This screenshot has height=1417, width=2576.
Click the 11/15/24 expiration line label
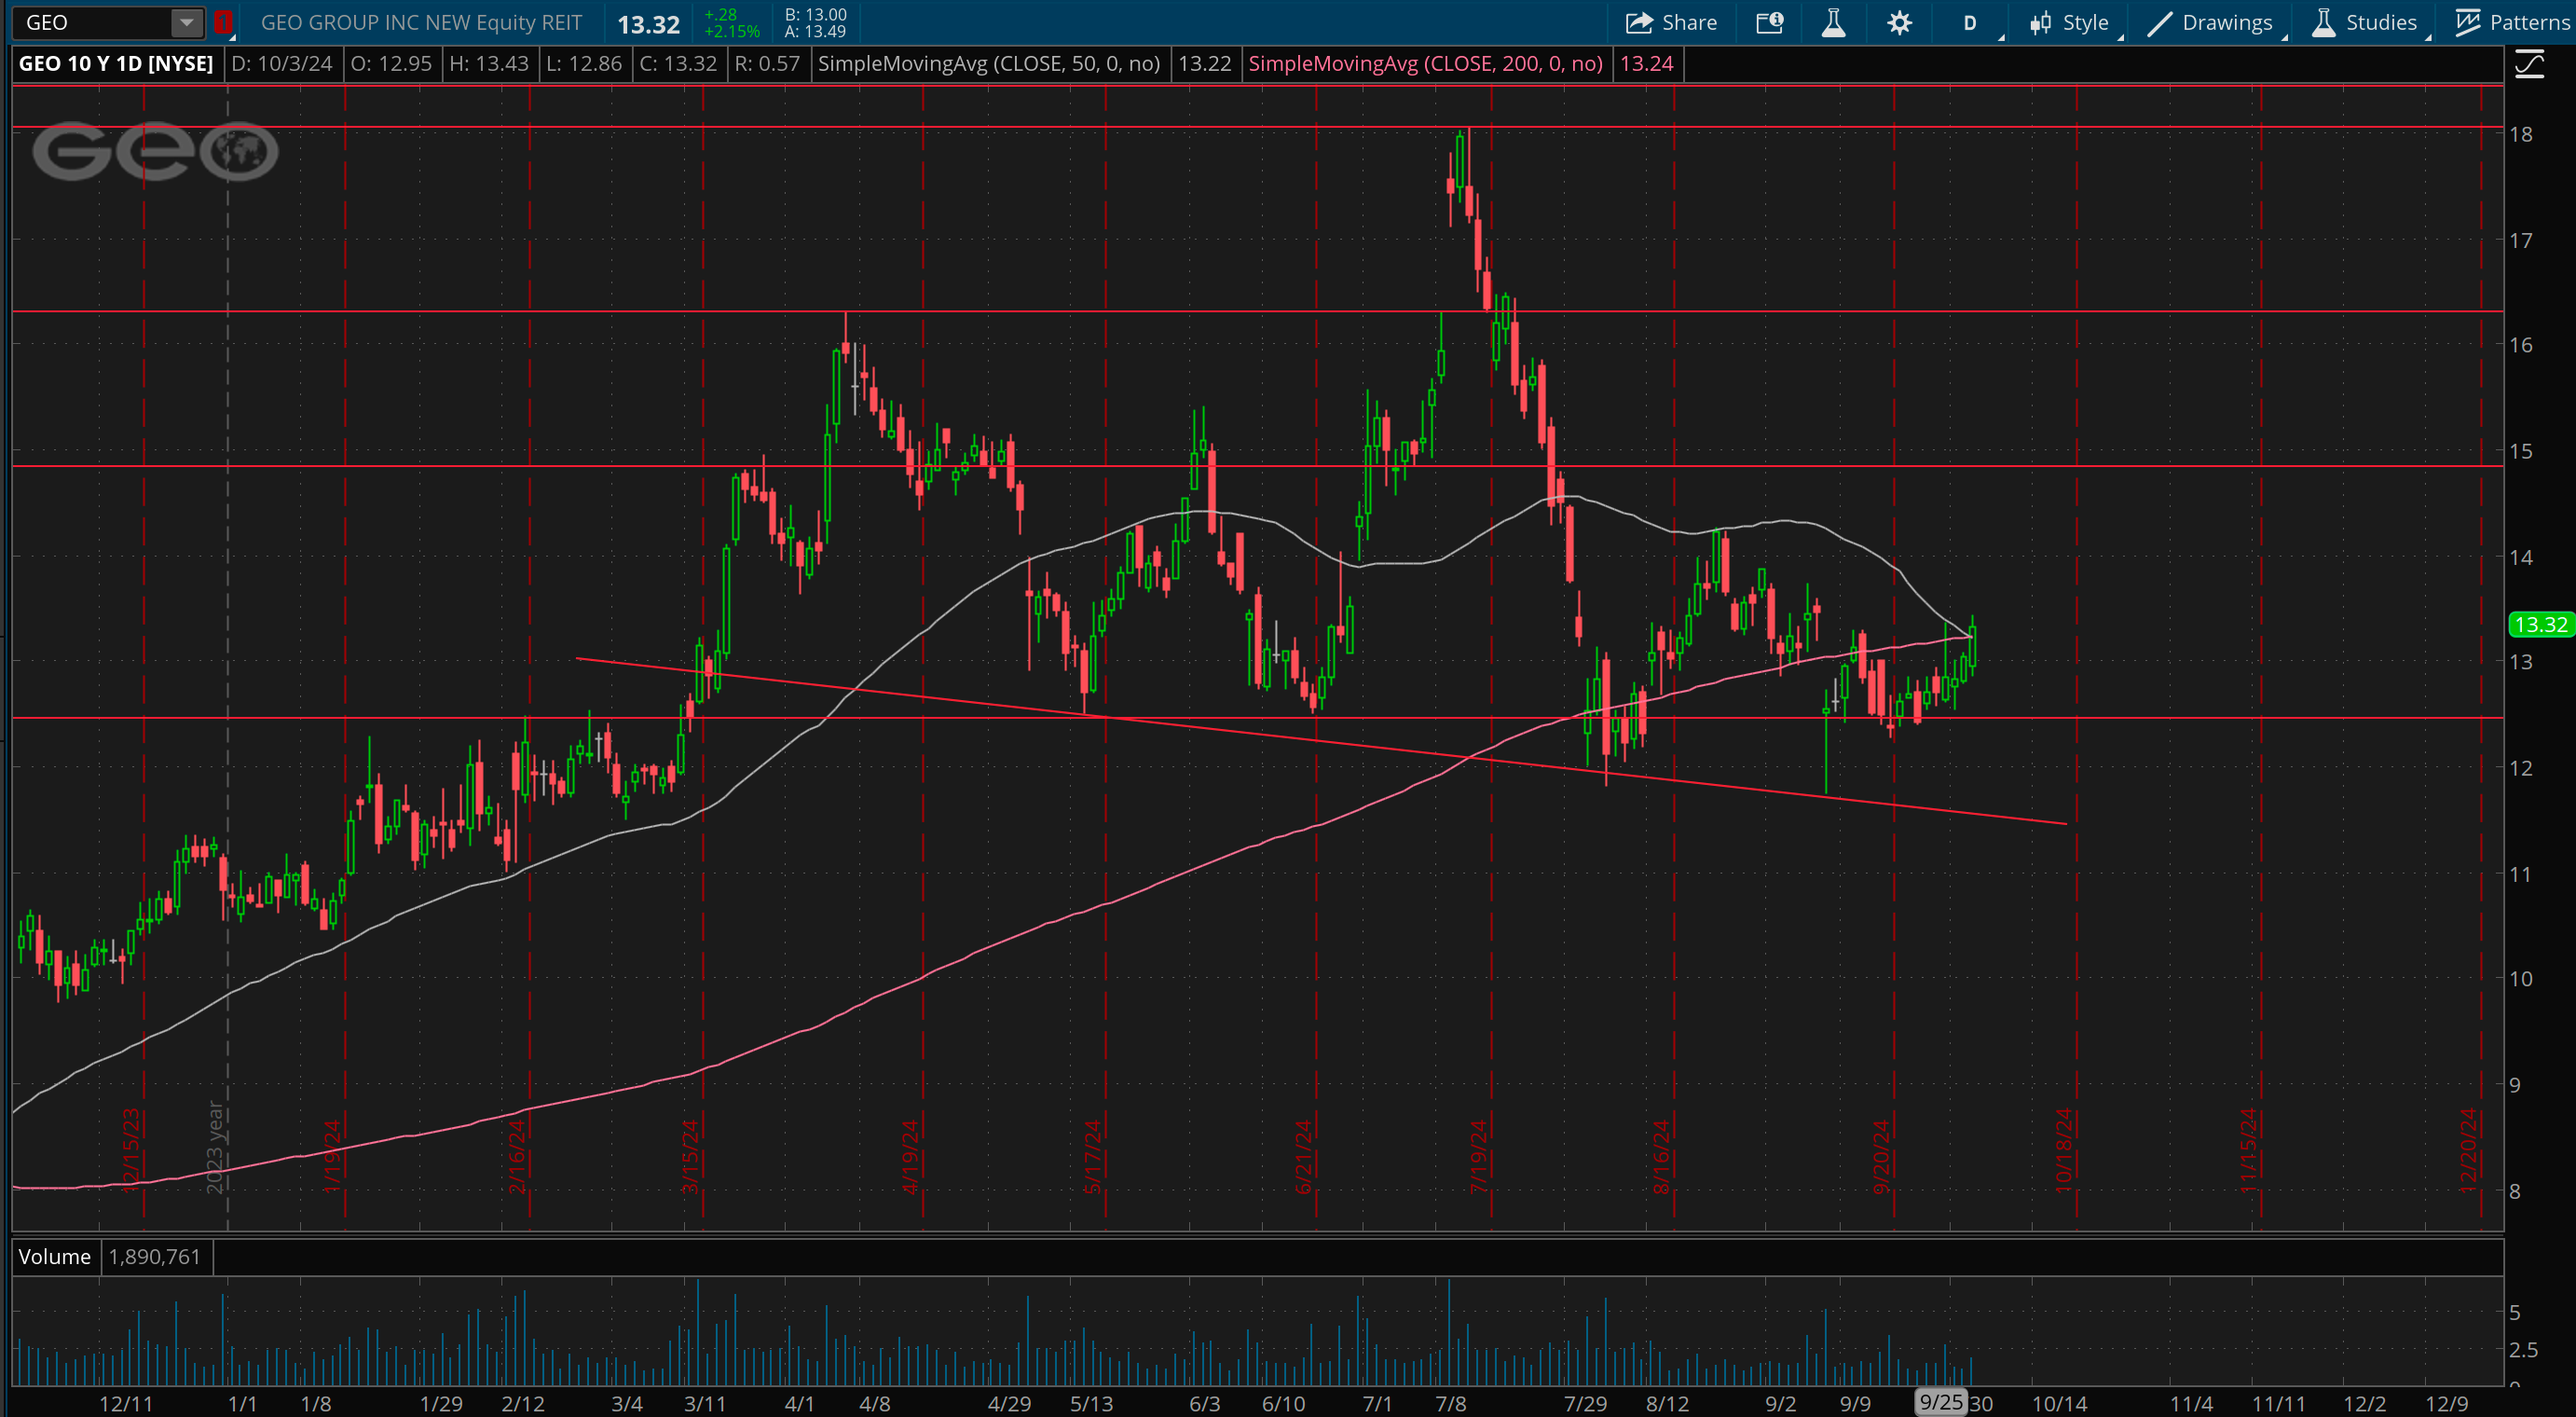point(2248,1150)
